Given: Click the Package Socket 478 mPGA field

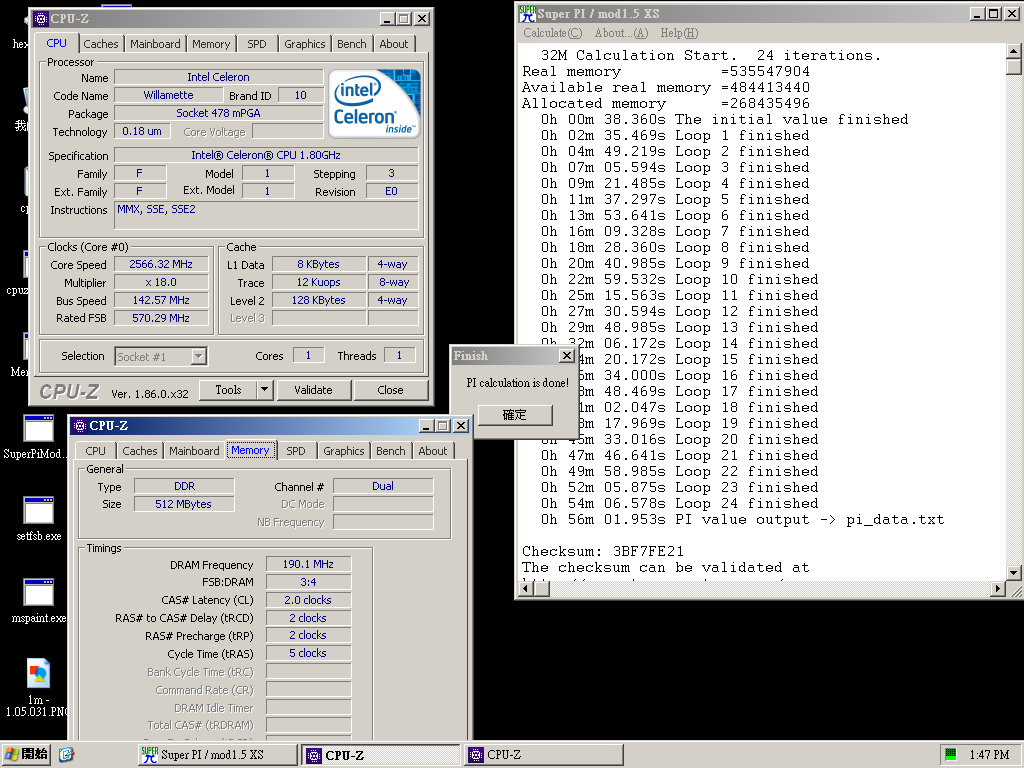Looking at the screenshot, I should pyautogui.click(x=219, y=113).
